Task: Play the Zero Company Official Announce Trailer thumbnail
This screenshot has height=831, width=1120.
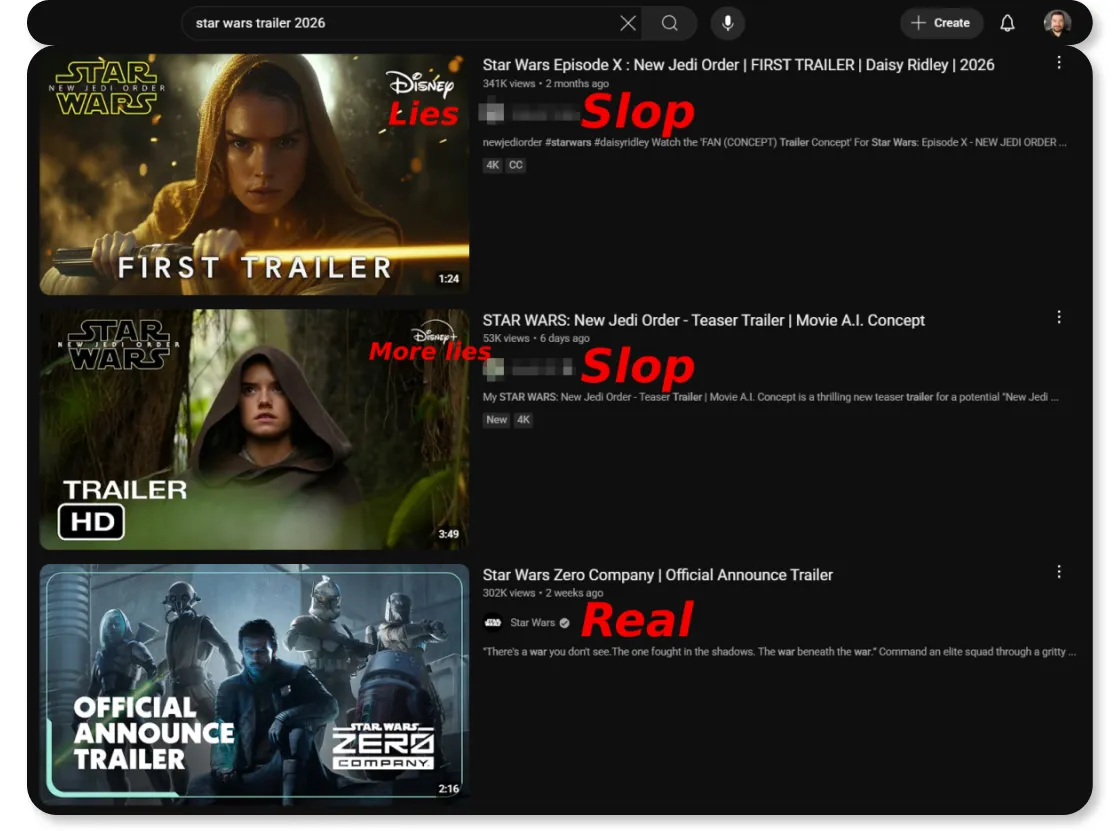Action: [254, 685]
